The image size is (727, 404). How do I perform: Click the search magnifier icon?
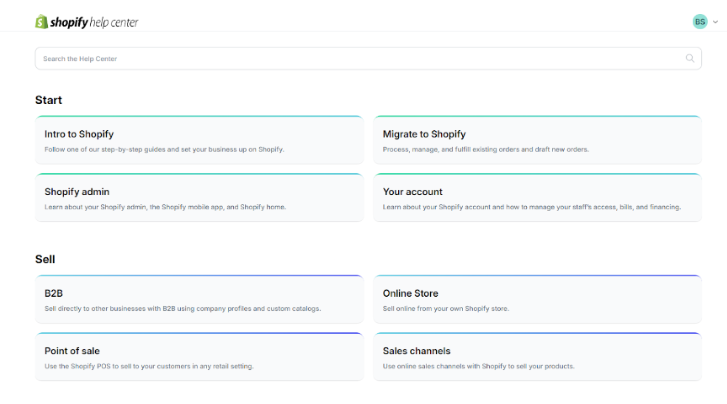(690, 58)
